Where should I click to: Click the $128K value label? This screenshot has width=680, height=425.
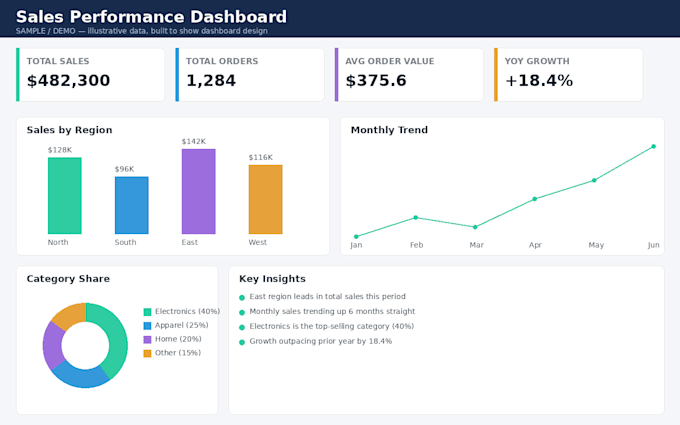tap(60, 150)
